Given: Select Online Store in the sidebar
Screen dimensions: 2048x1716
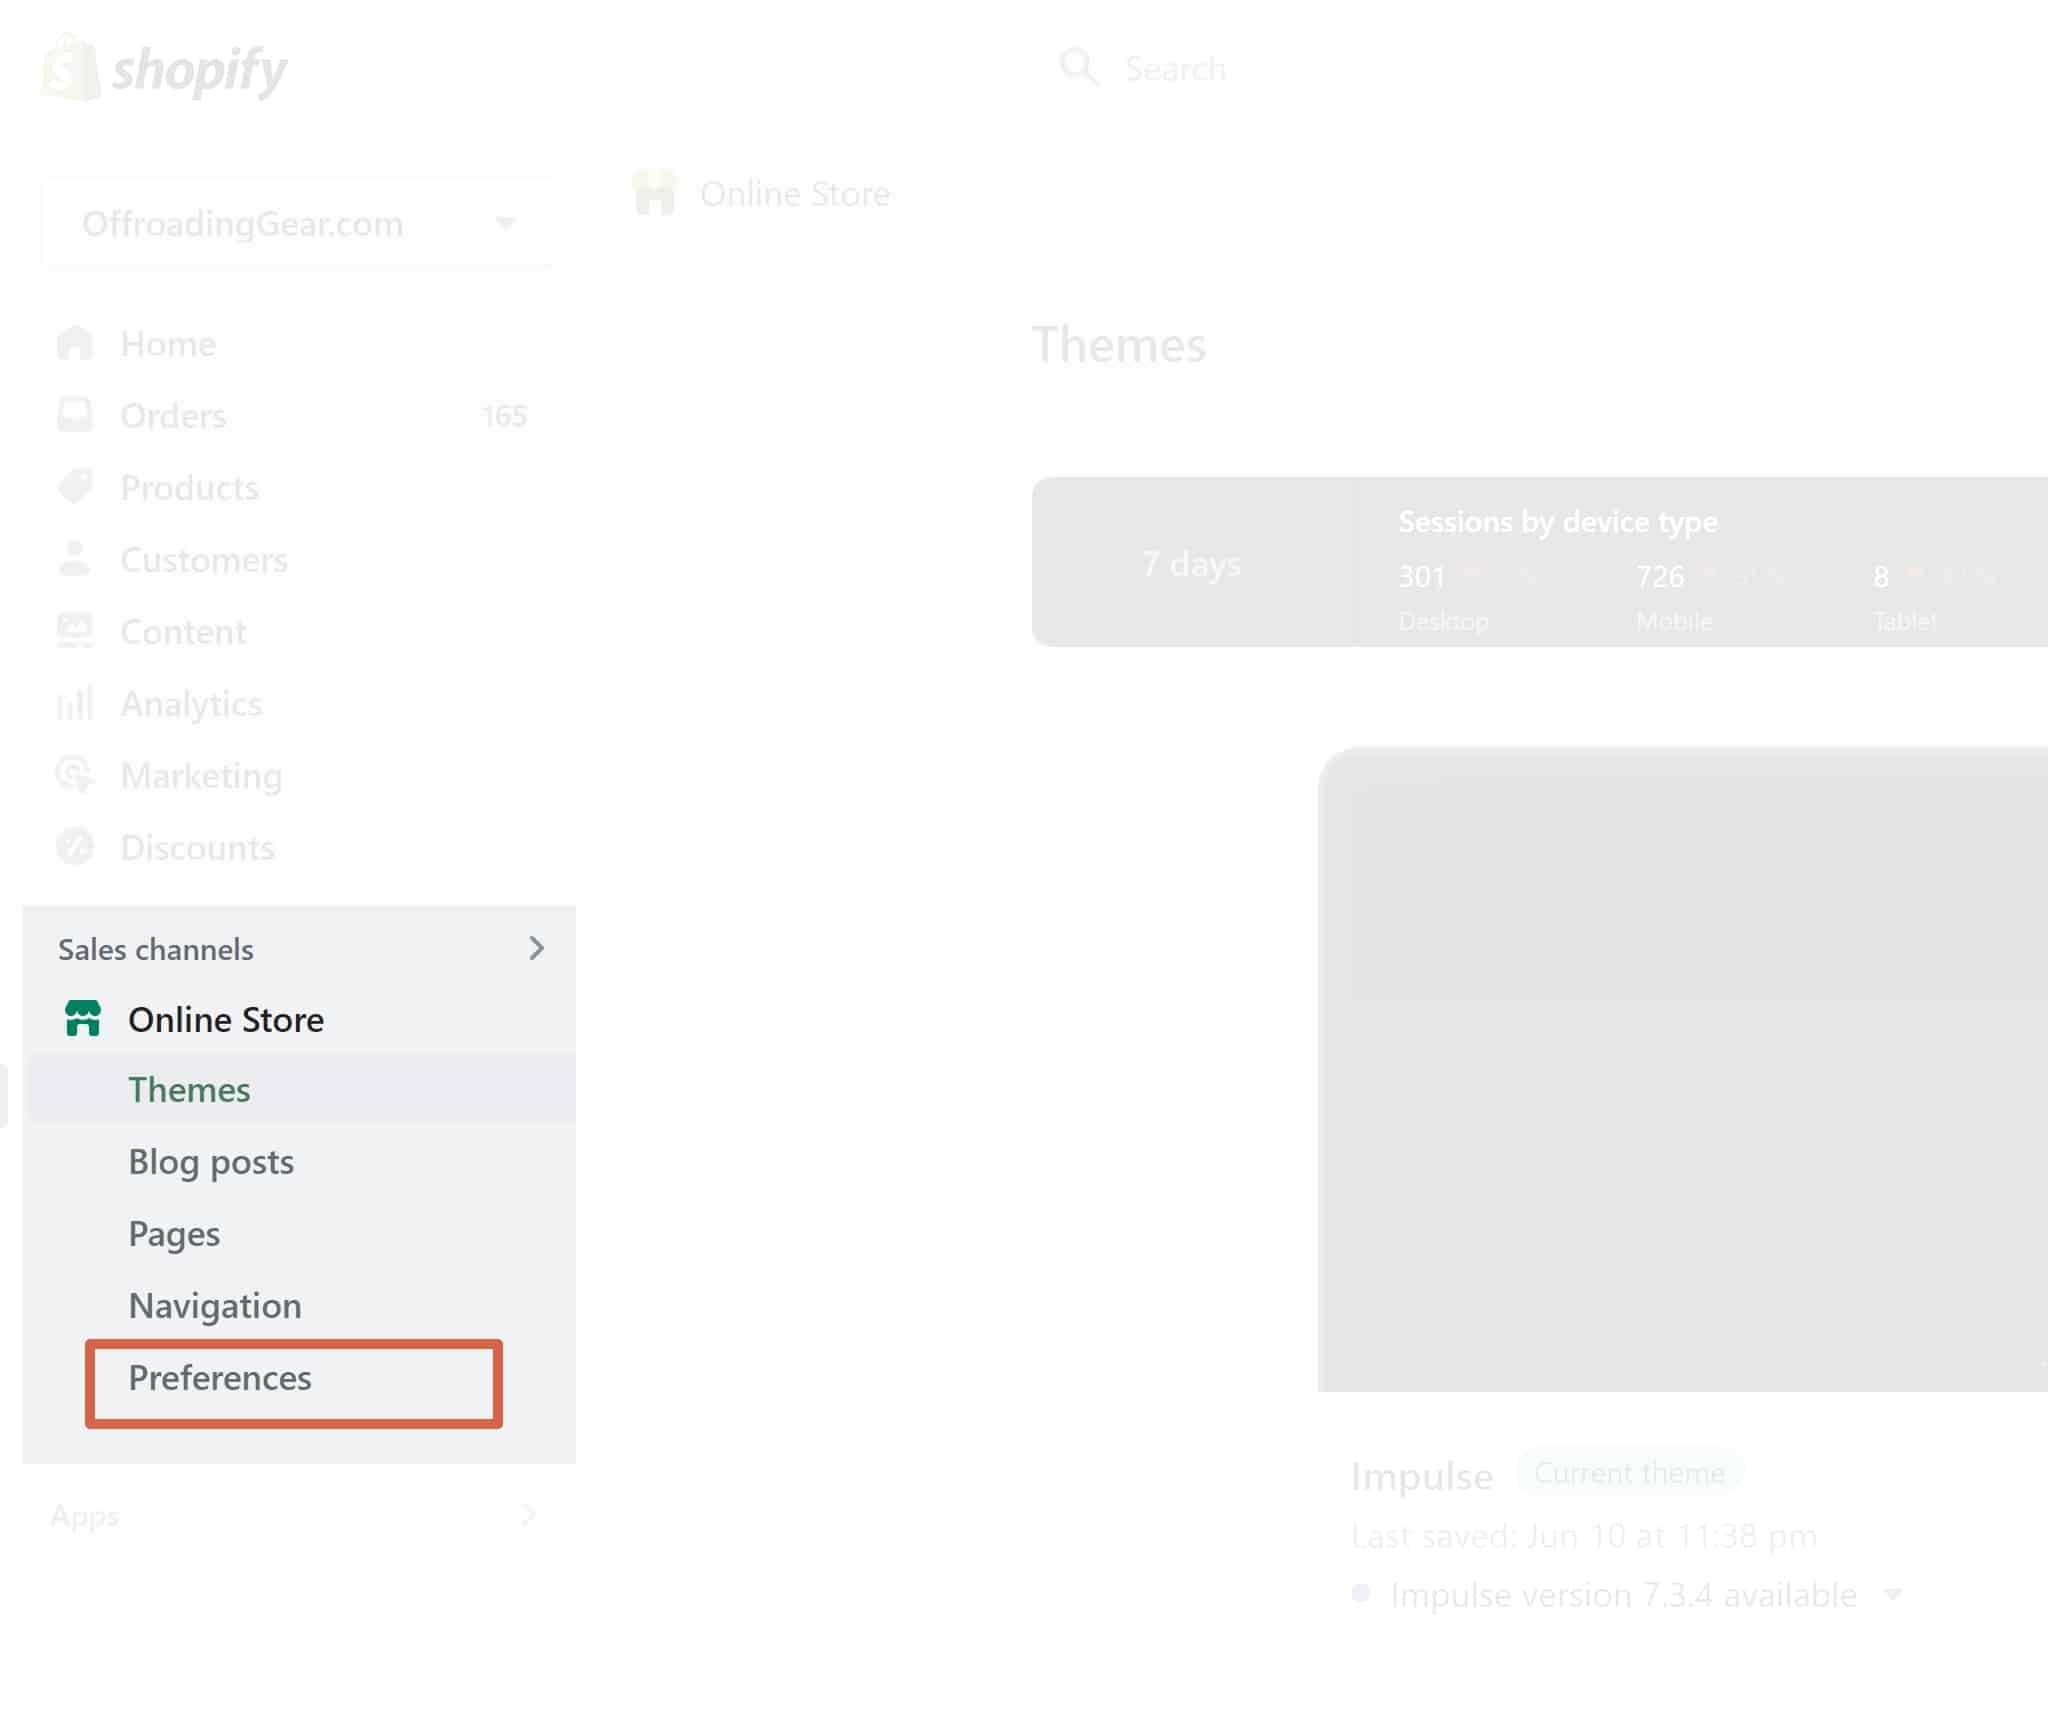Looking at the screenshot, I should coord(226,1020).
